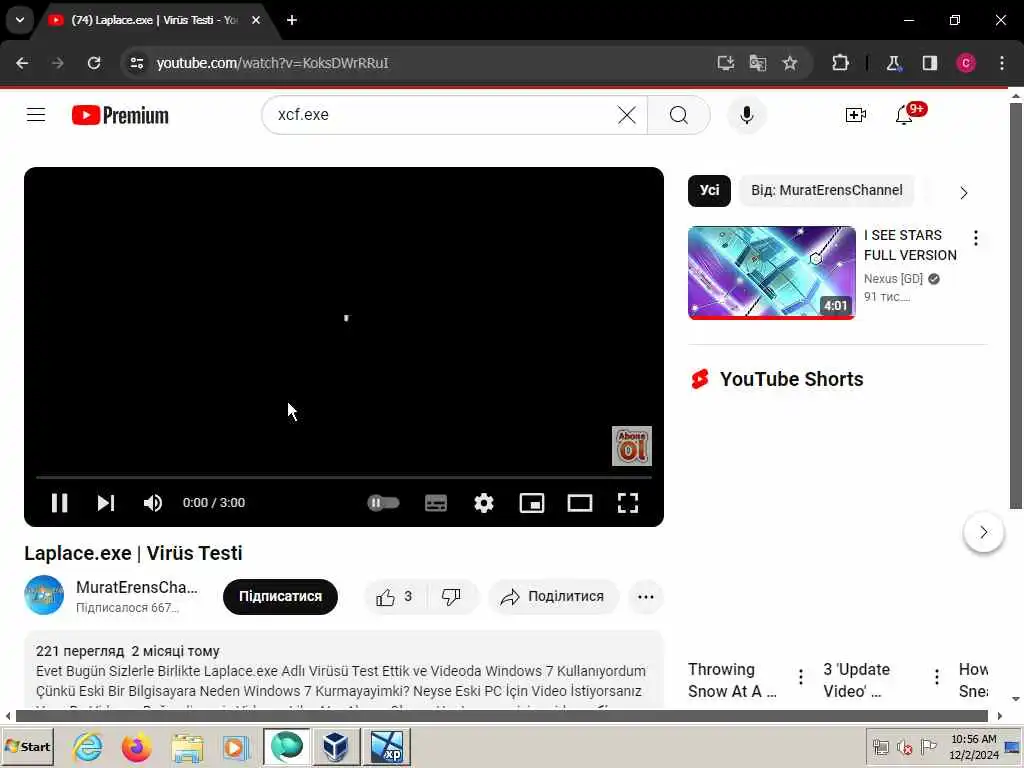Screen dimensions: 1024x768
Task: Launch Internet Explorer from taskbar
Action: 88,747
